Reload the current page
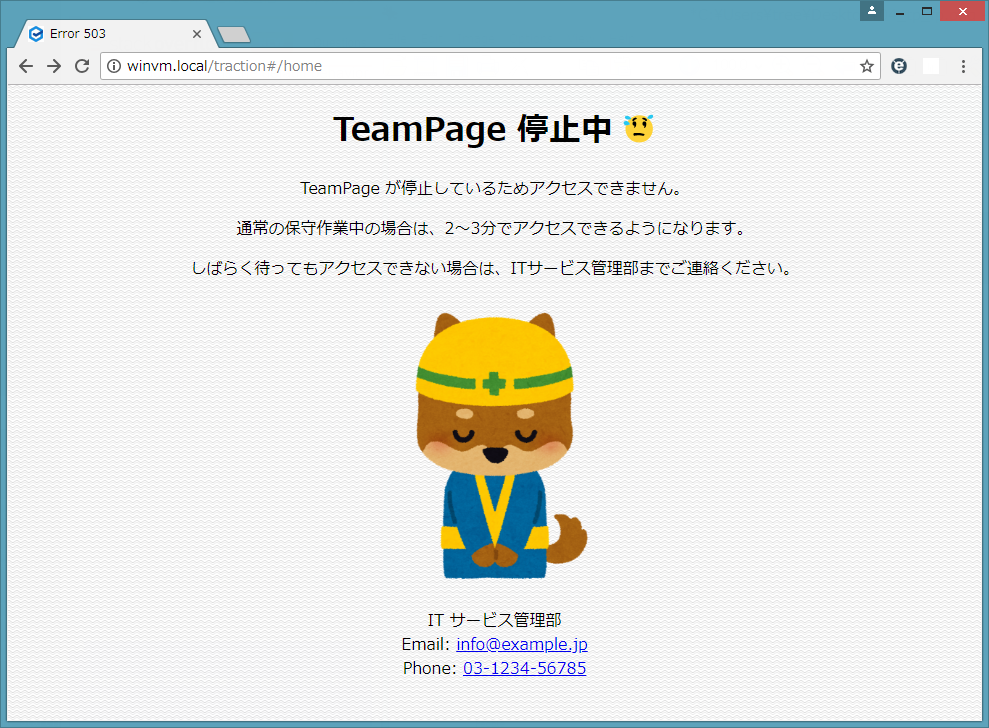Image resolution: width=989 pixels, height=728 pixels. tap(82, 66)
